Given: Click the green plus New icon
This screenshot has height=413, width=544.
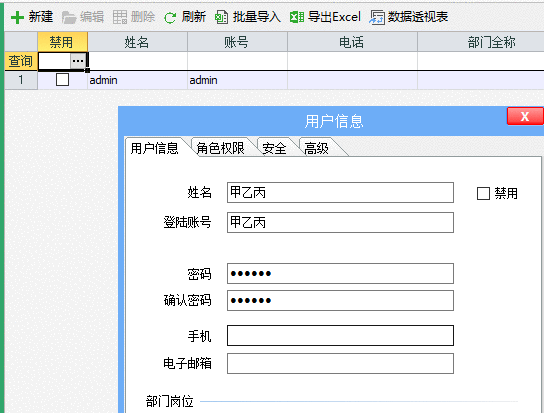Looking at the screenshot, I should (17, 17).
